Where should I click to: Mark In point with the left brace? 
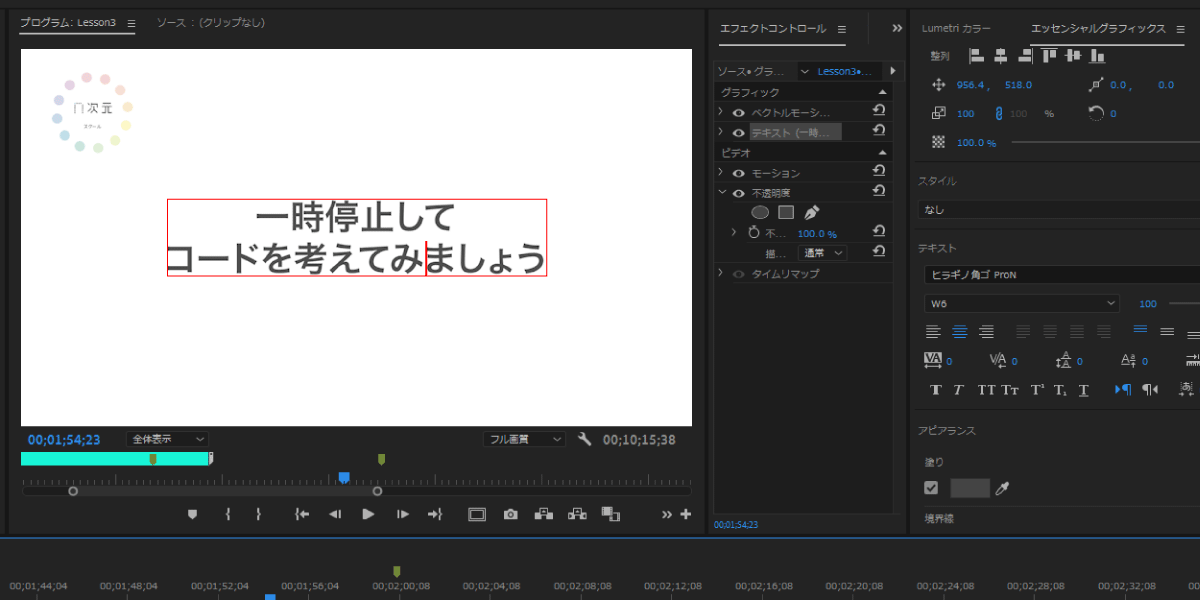click(x=228, y=514)
